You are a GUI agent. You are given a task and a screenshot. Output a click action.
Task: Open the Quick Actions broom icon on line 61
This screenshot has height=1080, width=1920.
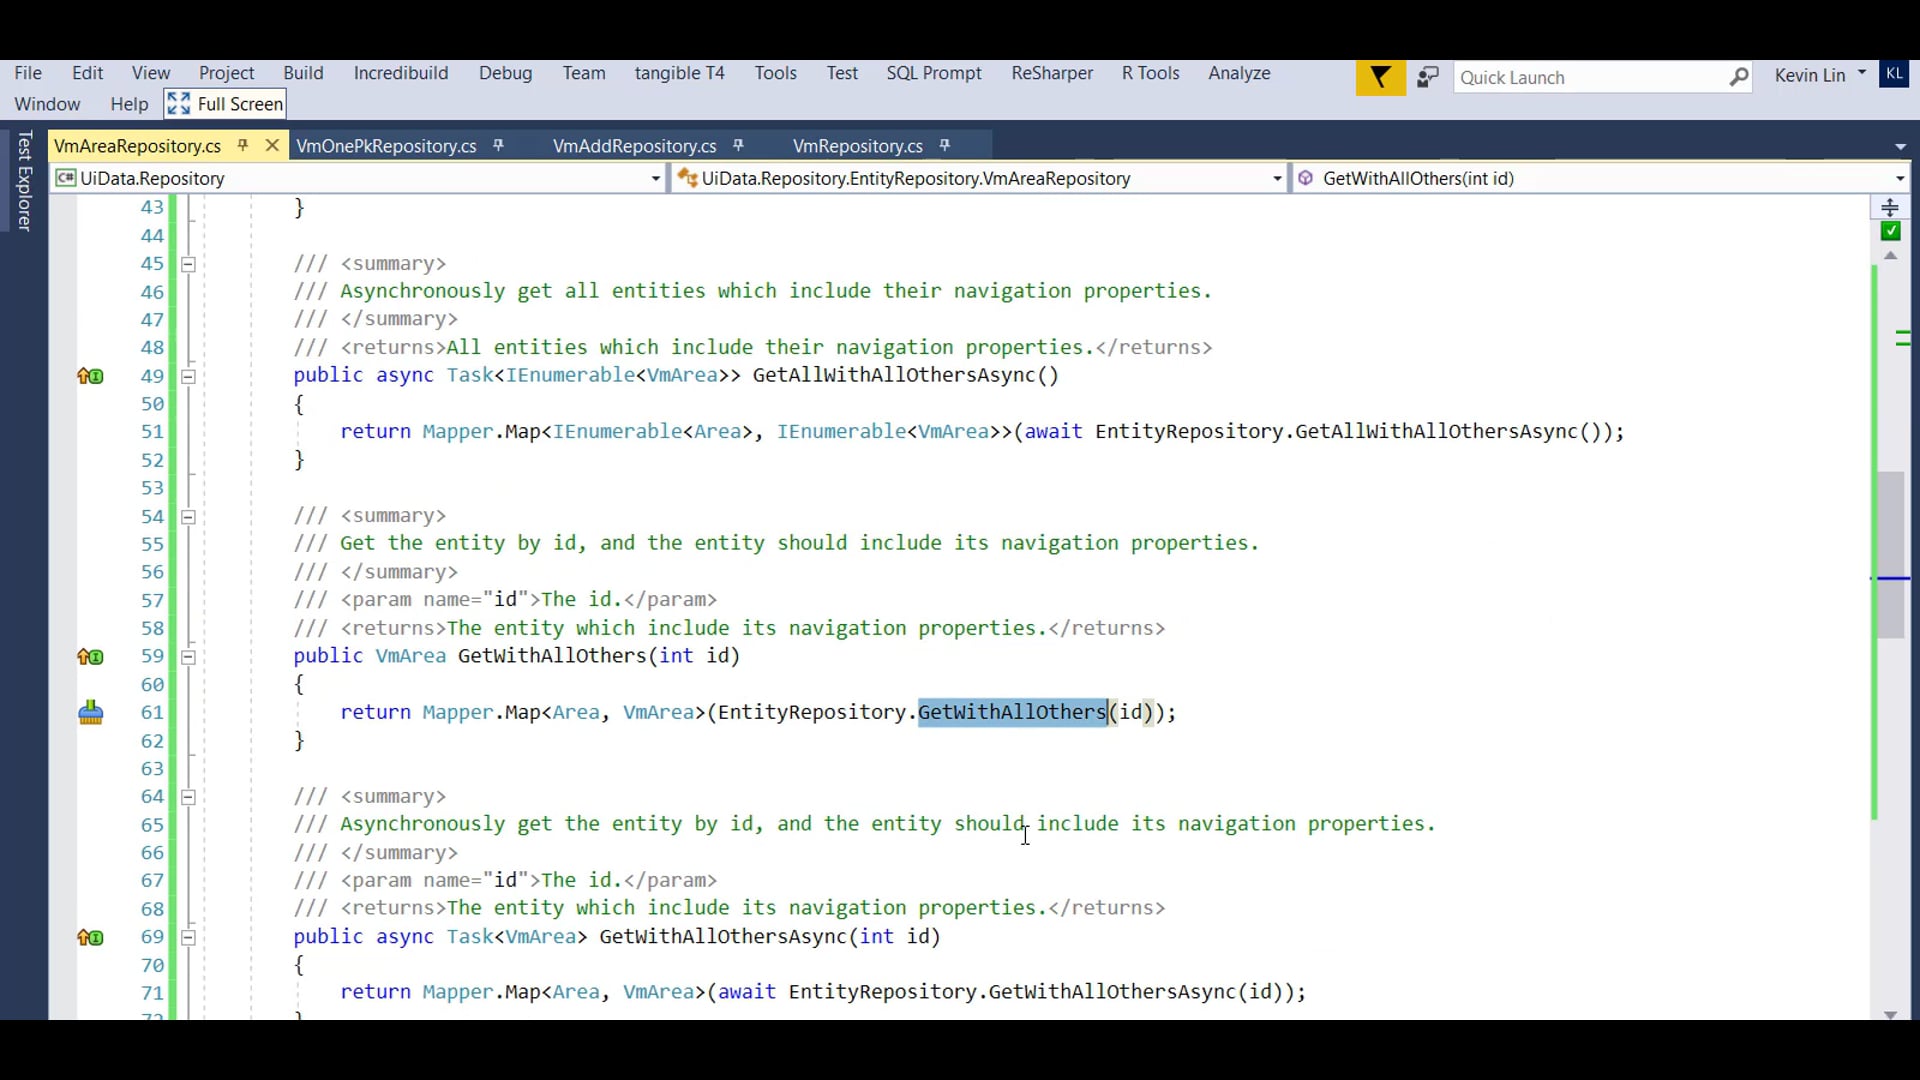[x=91, y=712]
